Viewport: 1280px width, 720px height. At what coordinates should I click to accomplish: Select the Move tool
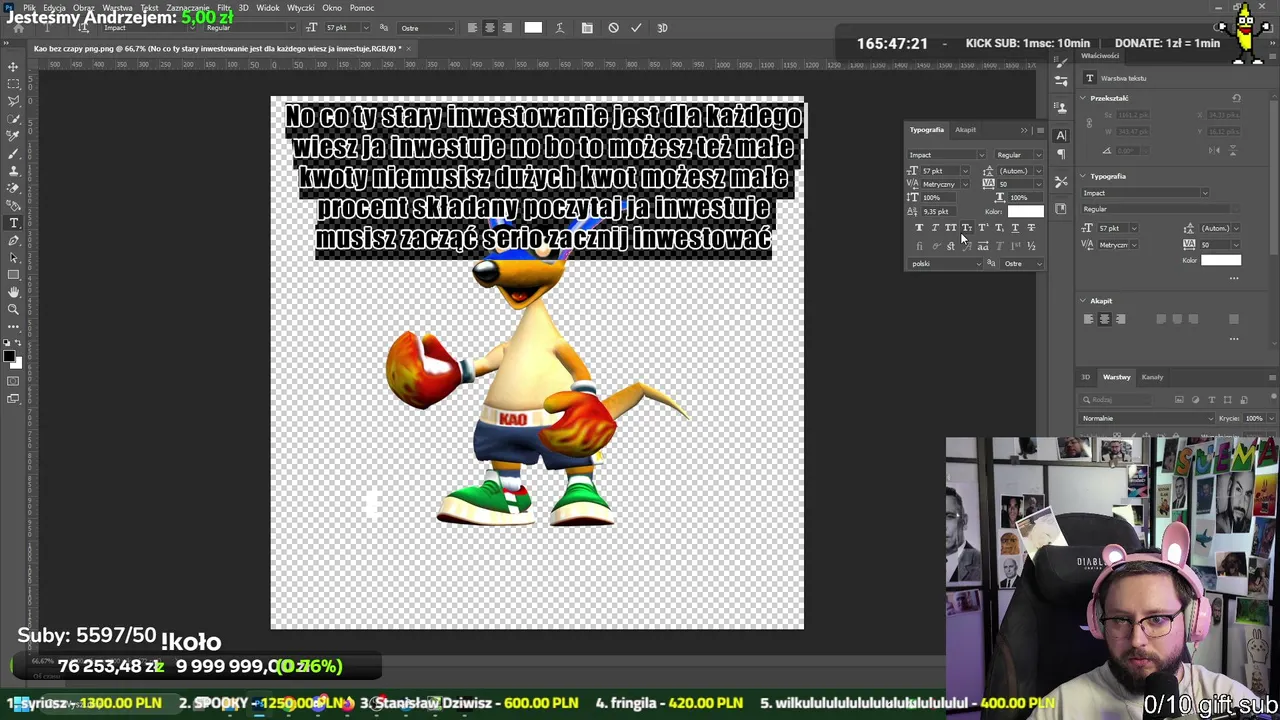[x=13, y=66]
